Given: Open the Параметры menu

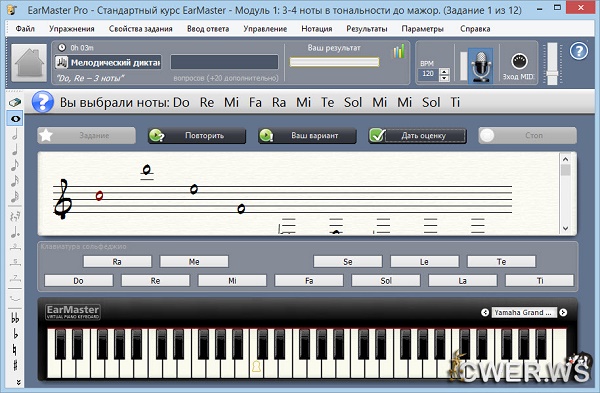Looking at the screenshot, I should [x=422, y=29].
